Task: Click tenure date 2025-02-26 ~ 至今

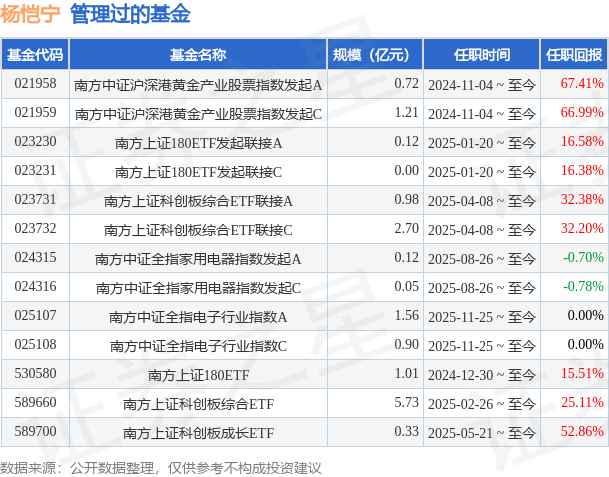Action: tap(482, 404)
